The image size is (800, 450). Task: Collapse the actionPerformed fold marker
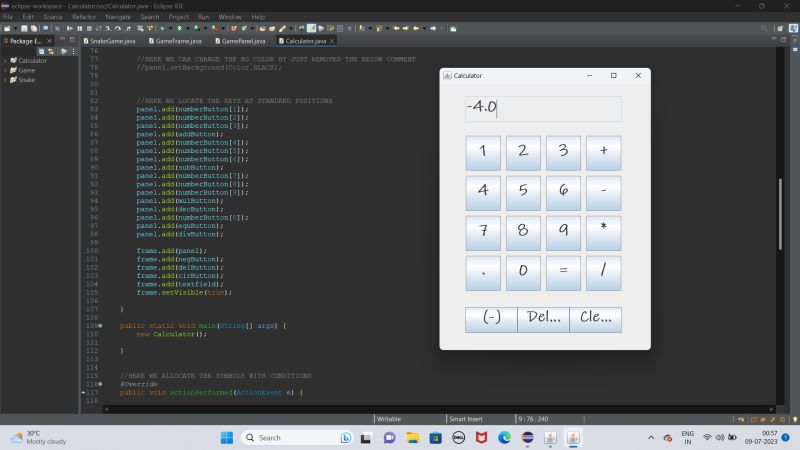(101, 384)
